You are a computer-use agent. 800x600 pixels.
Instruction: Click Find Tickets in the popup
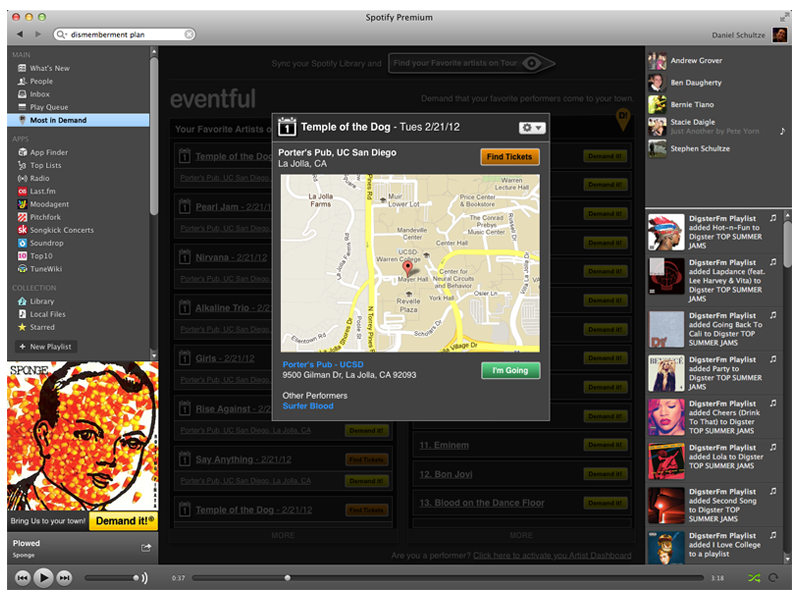coord(509,157)
